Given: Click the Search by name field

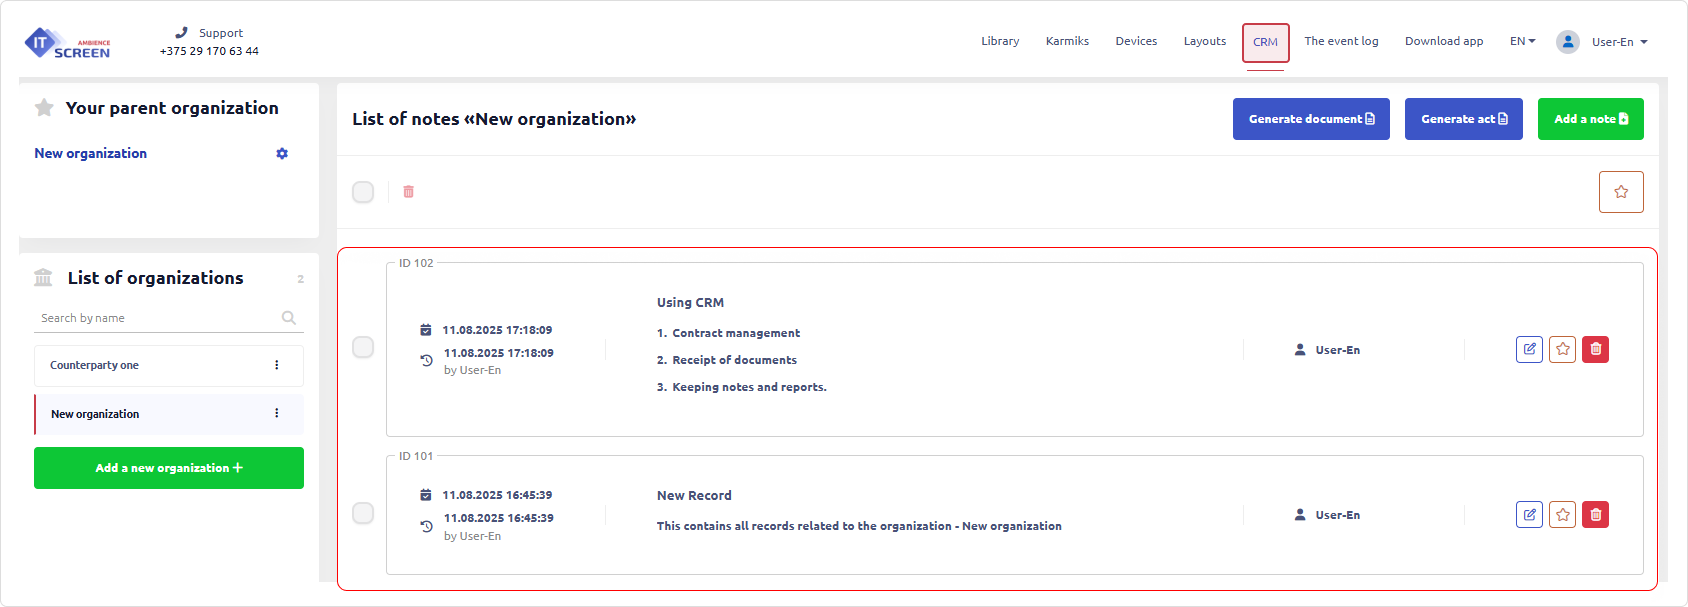Looking at the screenshot, I should click(x=158, y=318).
